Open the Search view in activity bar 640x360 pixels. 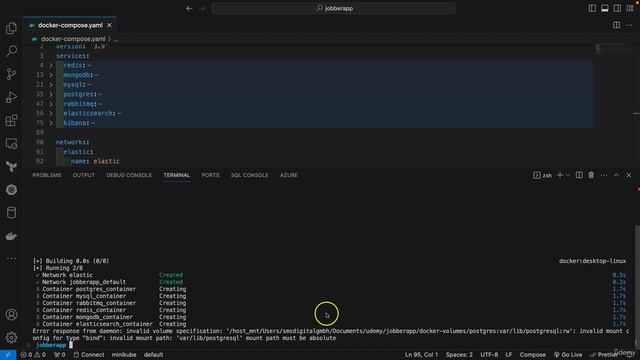tap(11, 51)
